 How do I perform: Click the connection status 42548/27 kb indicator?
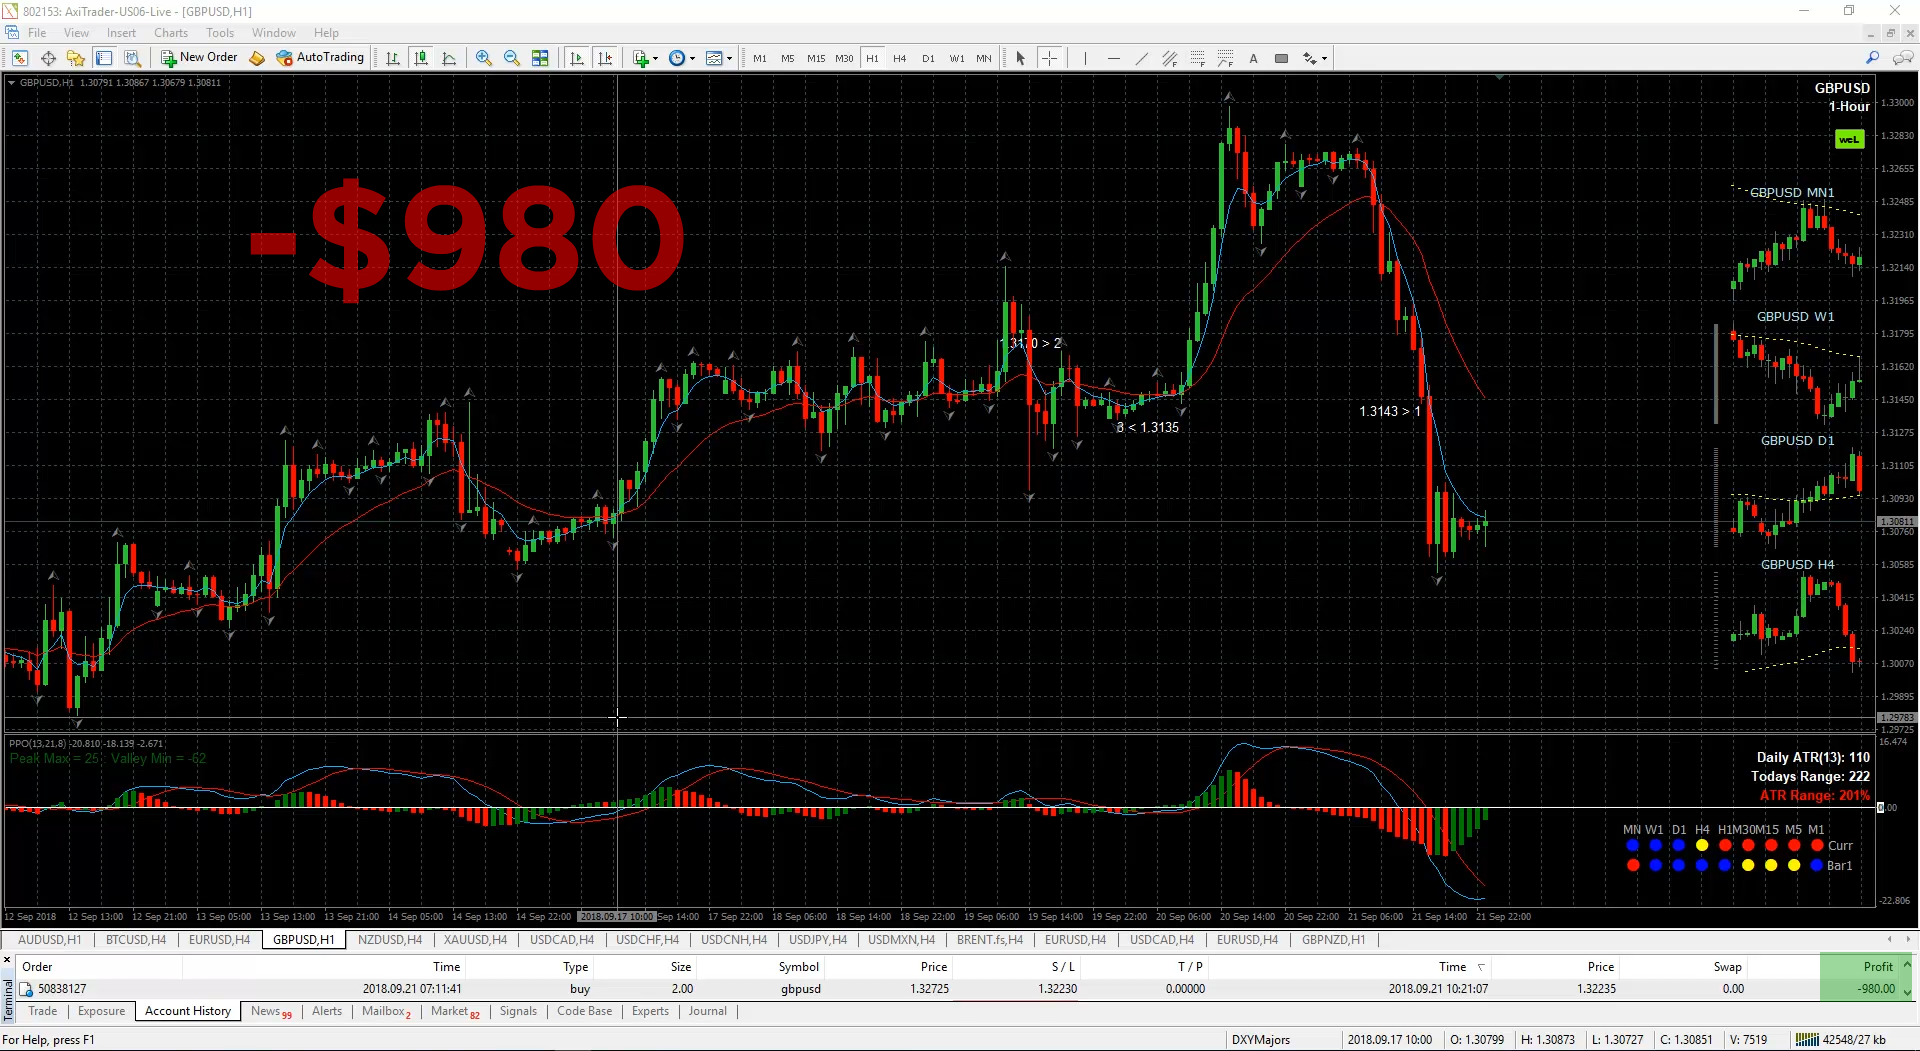pyautogui.click(x=1840, y=1039)
